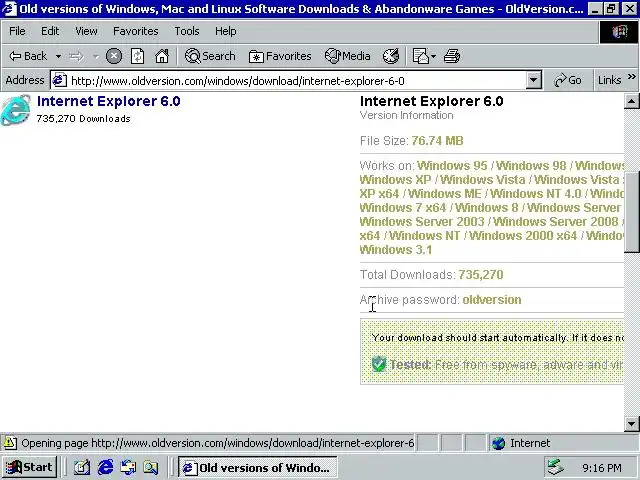640x480 pixels.
Task: Open the Search pane
Action: 210,56
